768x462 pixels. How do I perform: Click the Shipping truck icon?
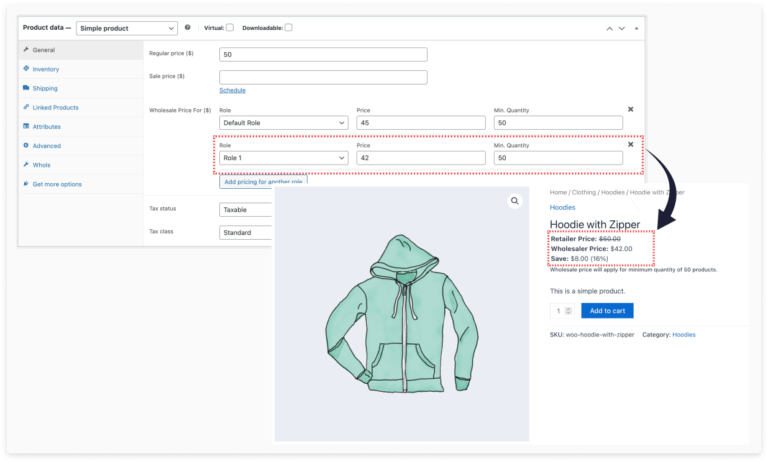point(26,88)
